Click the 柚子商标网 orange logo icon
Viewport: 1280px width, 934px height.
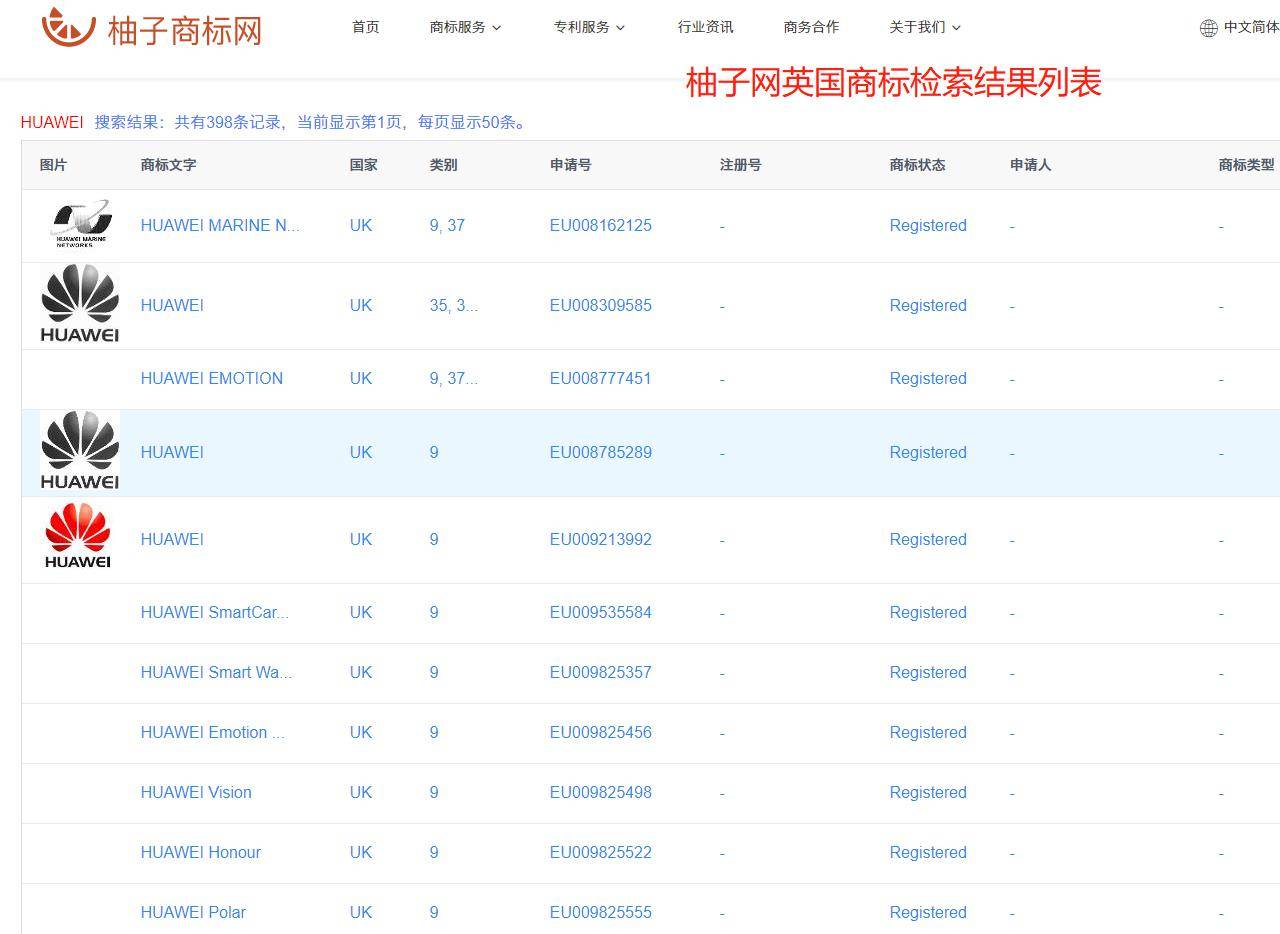coord(68,27)
